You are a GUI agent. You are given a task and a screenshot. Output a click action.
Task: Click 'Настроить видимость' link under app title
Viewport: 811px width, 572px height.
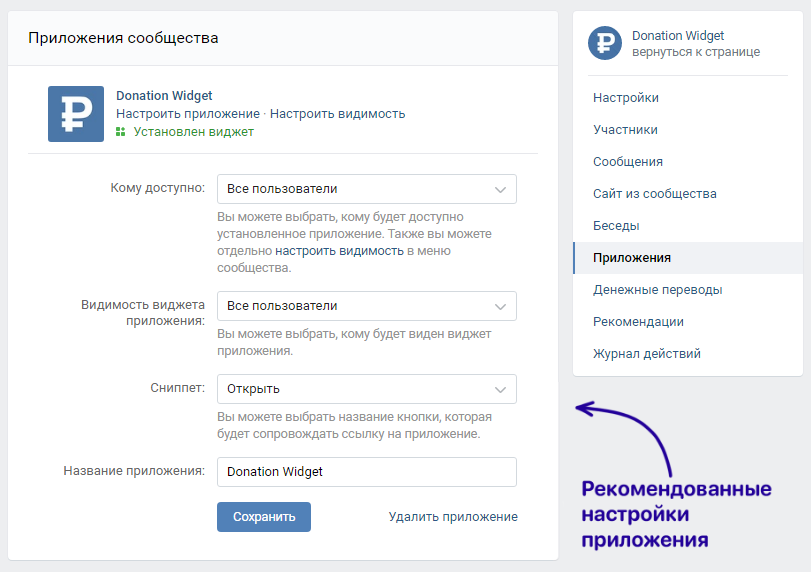coord(338,114)
